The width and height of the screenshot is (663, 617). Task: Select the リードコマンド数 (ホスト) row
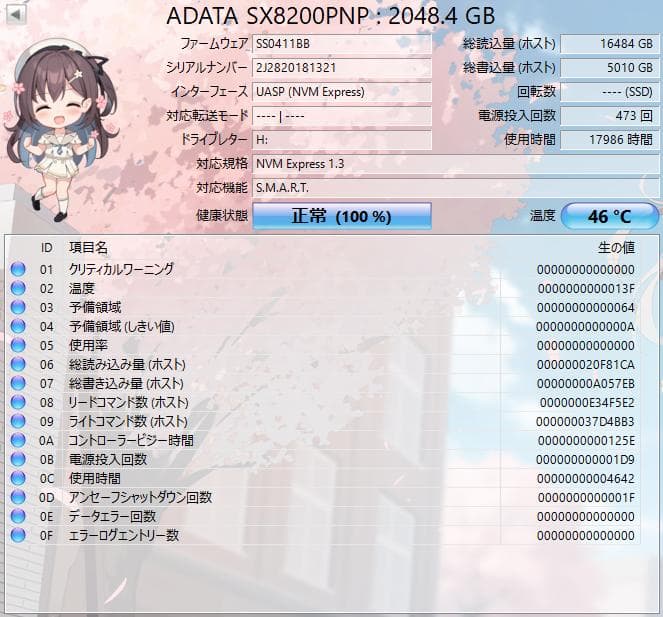pyautogui.click(x=323, y=403)
